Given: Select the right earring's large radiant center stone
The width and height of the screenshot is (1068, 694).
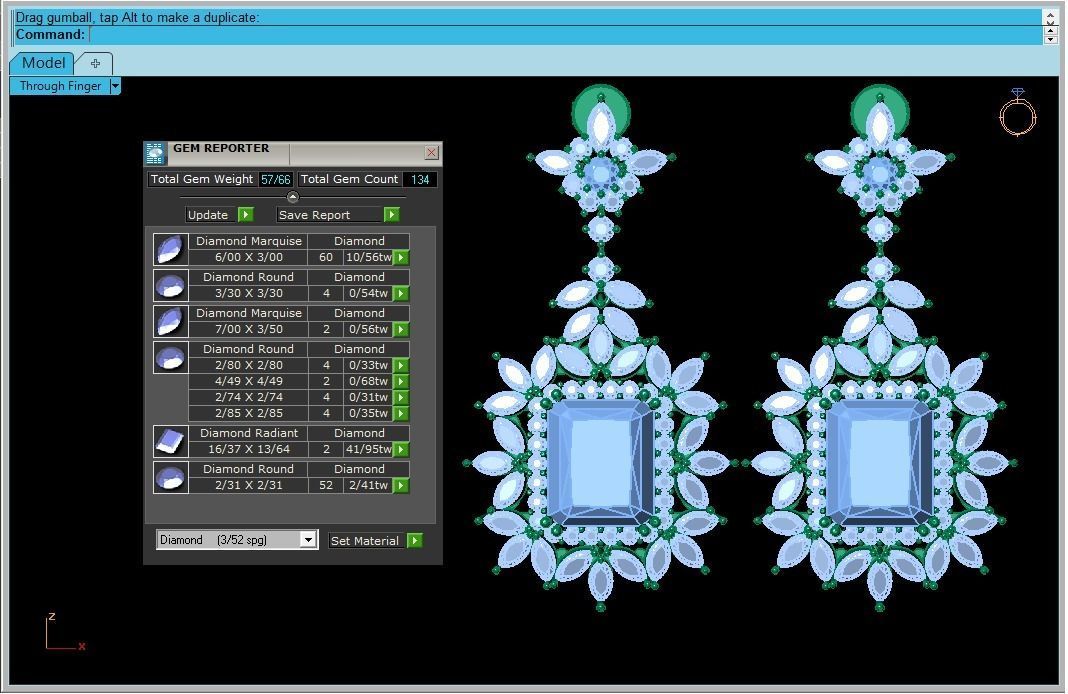Looking at the screenshot, I should [x=879, y=462].
